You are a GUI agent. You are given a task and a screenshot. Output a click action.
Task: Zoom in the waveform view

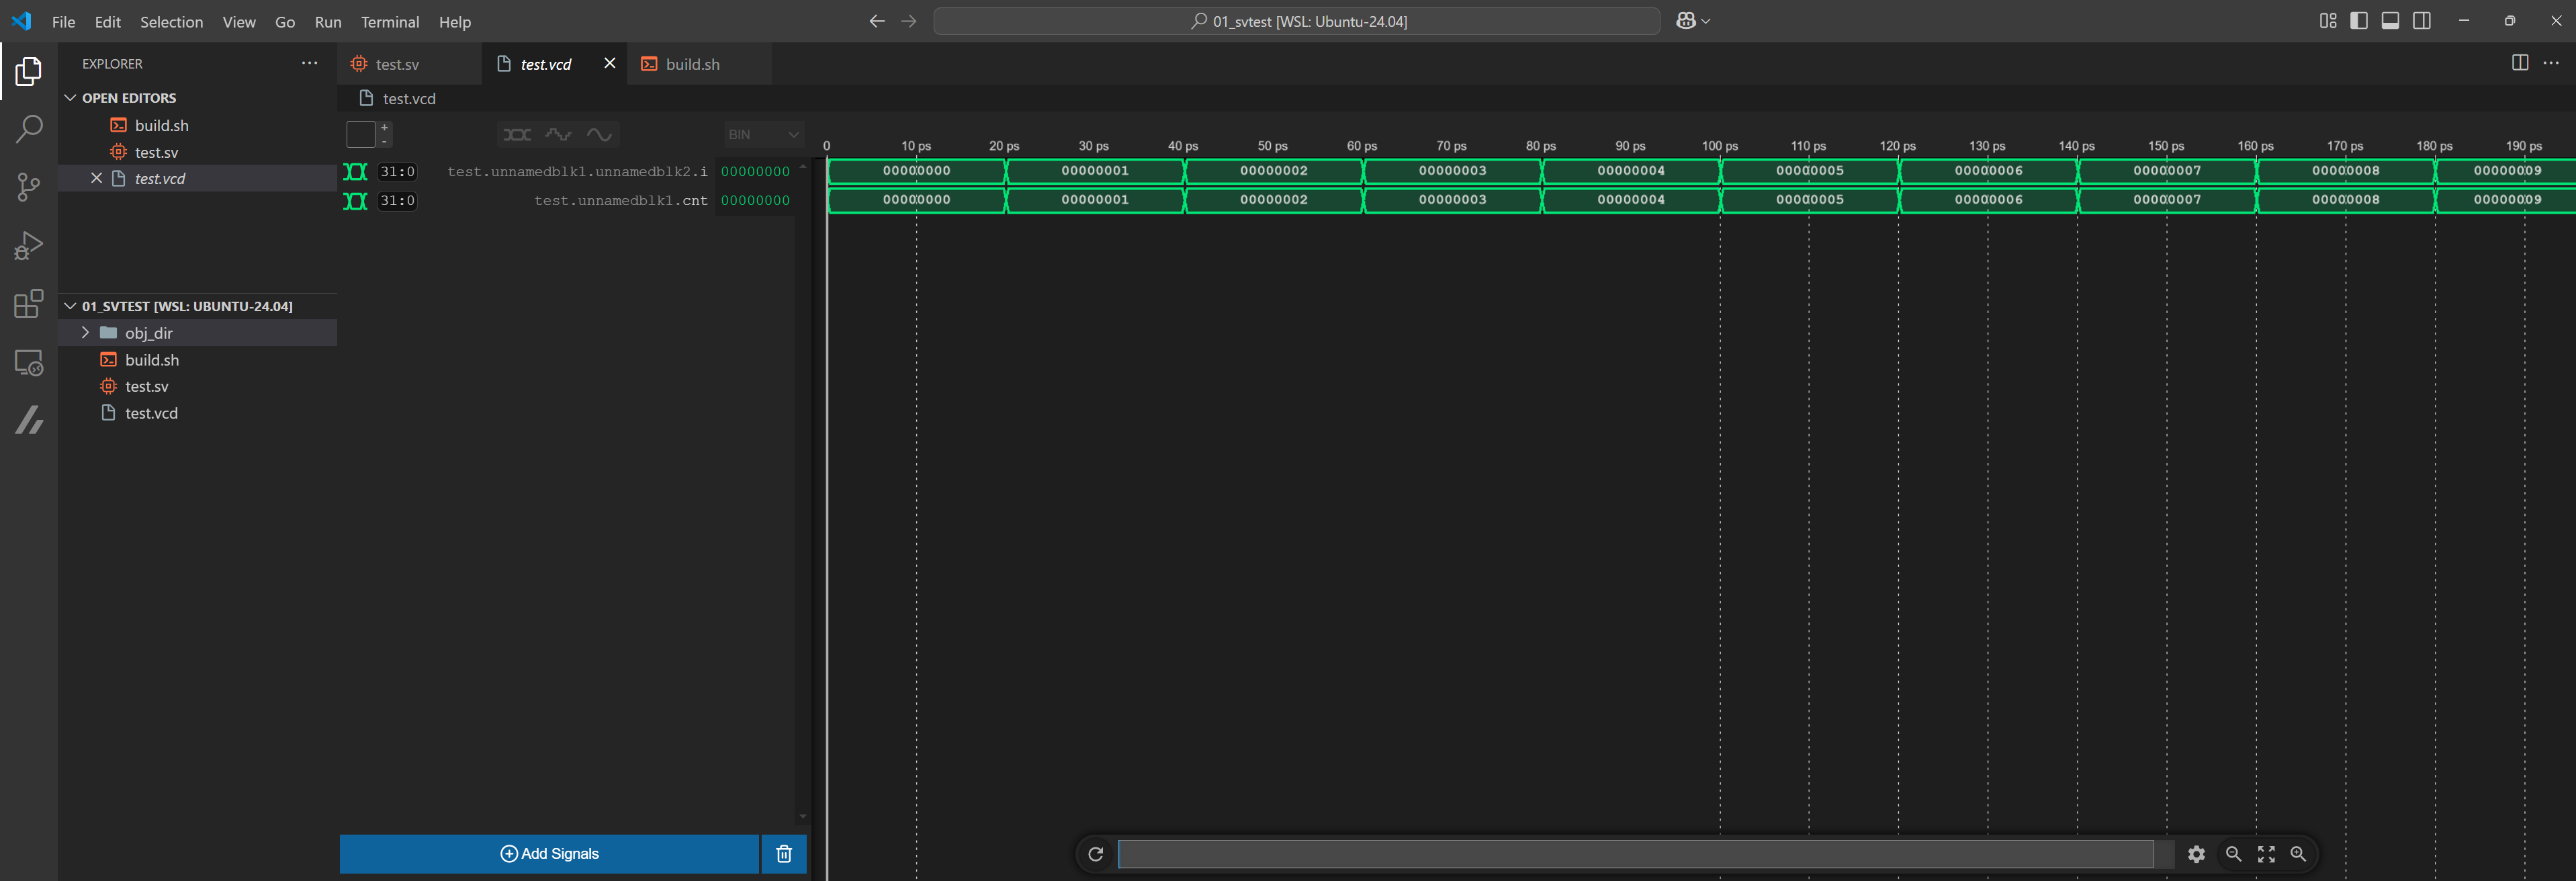point(2298,854)
